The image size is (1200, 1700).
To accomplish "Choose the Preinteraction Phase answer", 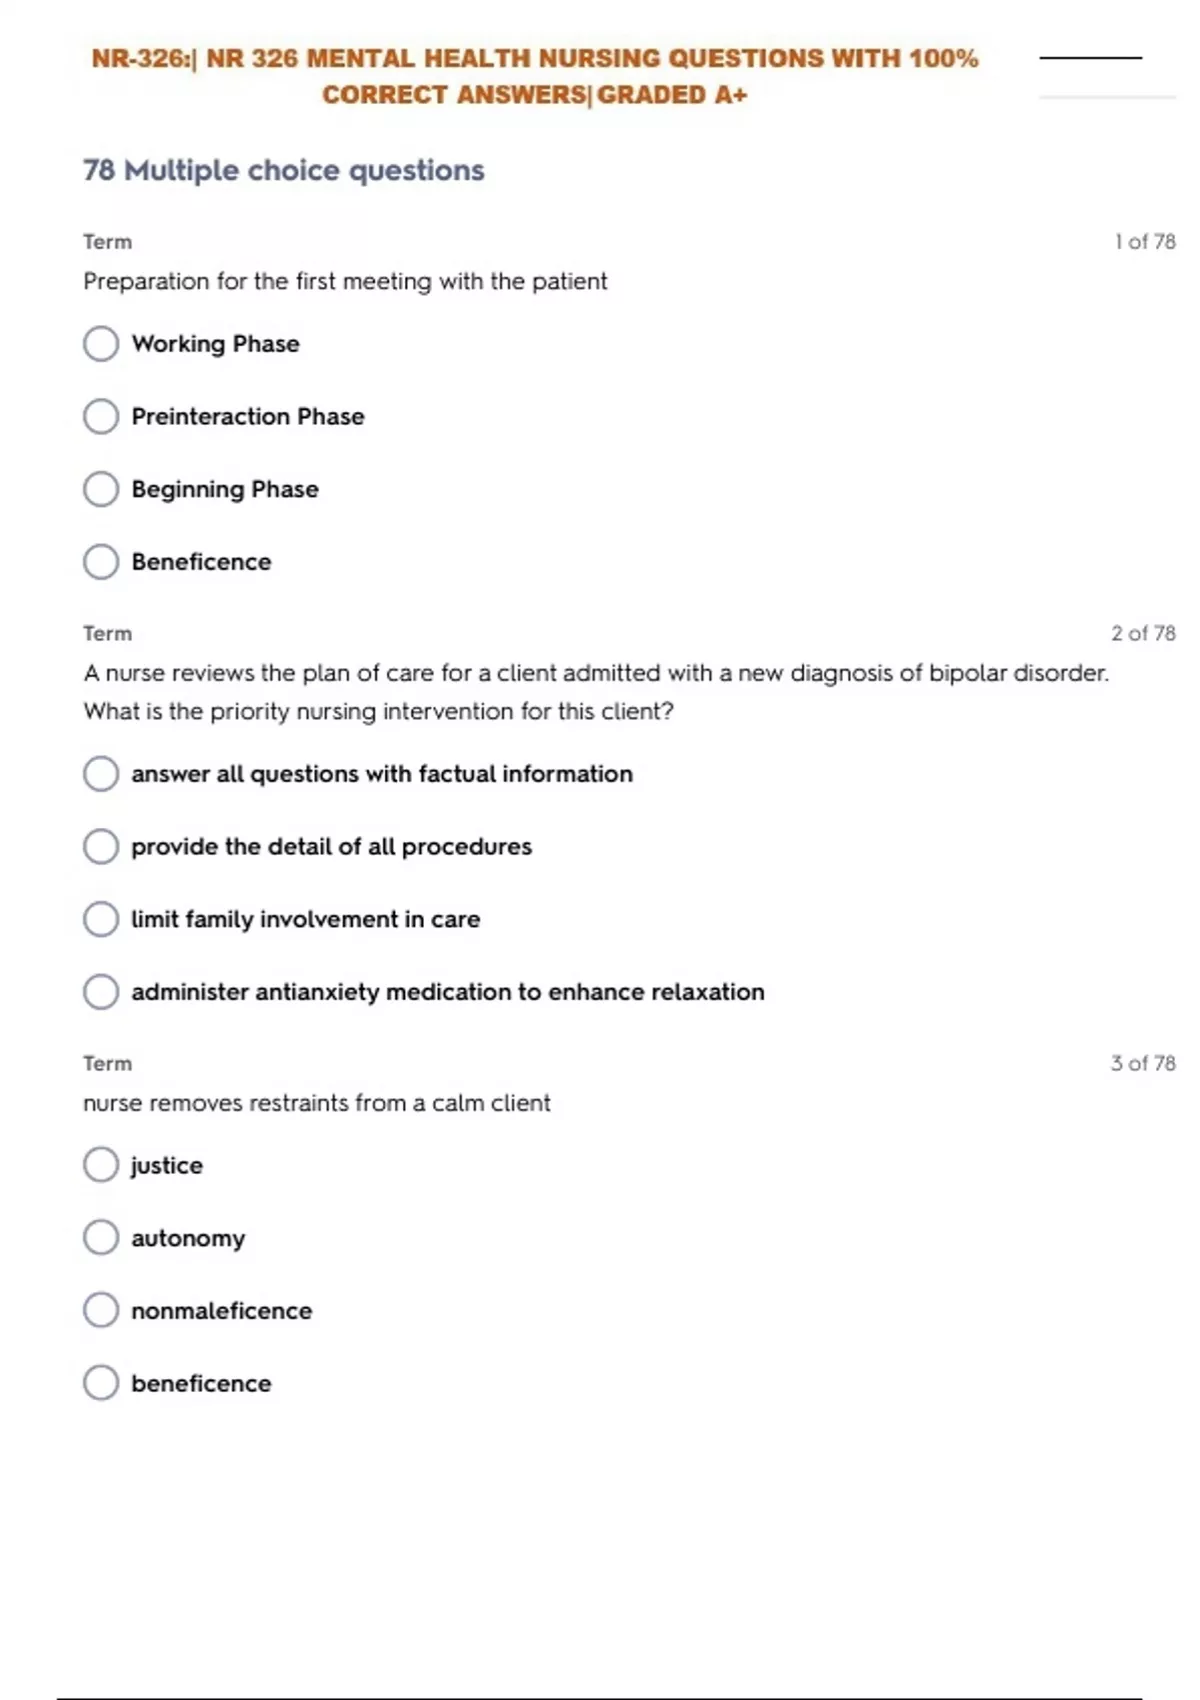I will click(101, 417).
